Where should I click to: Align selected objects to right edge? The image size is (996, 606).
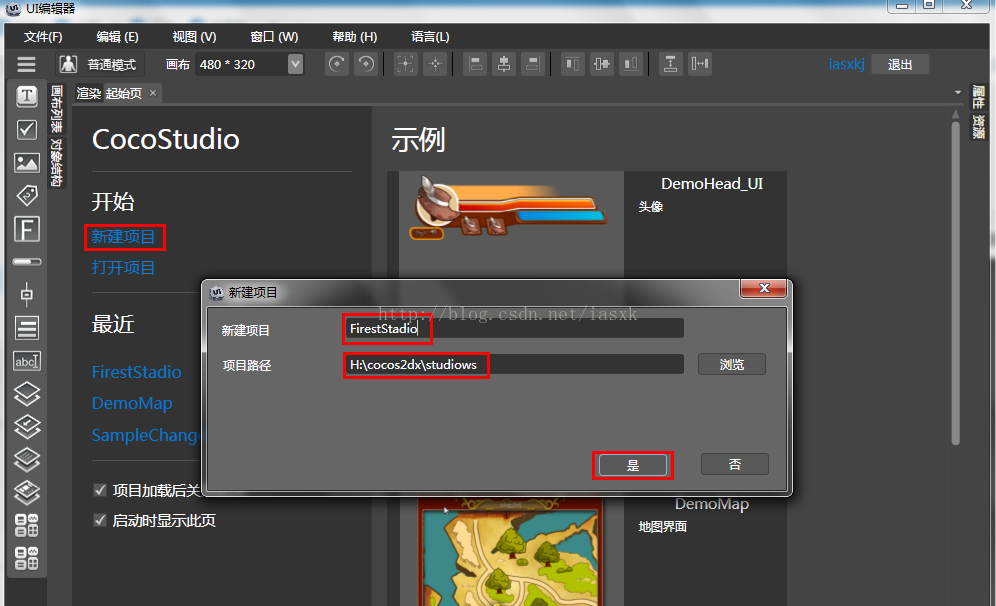[x=533, y=64]
